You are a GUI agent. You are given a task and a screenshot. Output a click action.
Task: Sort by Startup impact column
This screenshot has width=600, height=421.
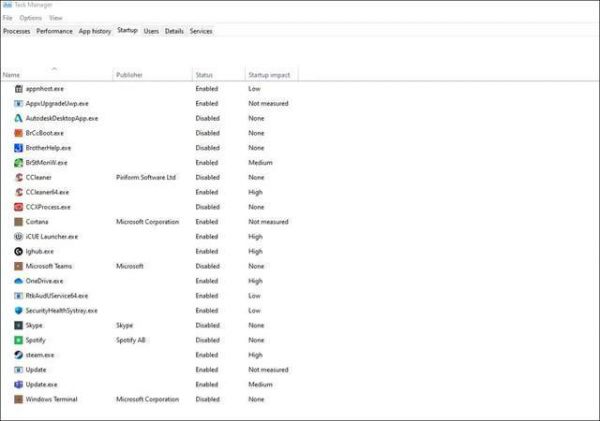tap(269, 75)
